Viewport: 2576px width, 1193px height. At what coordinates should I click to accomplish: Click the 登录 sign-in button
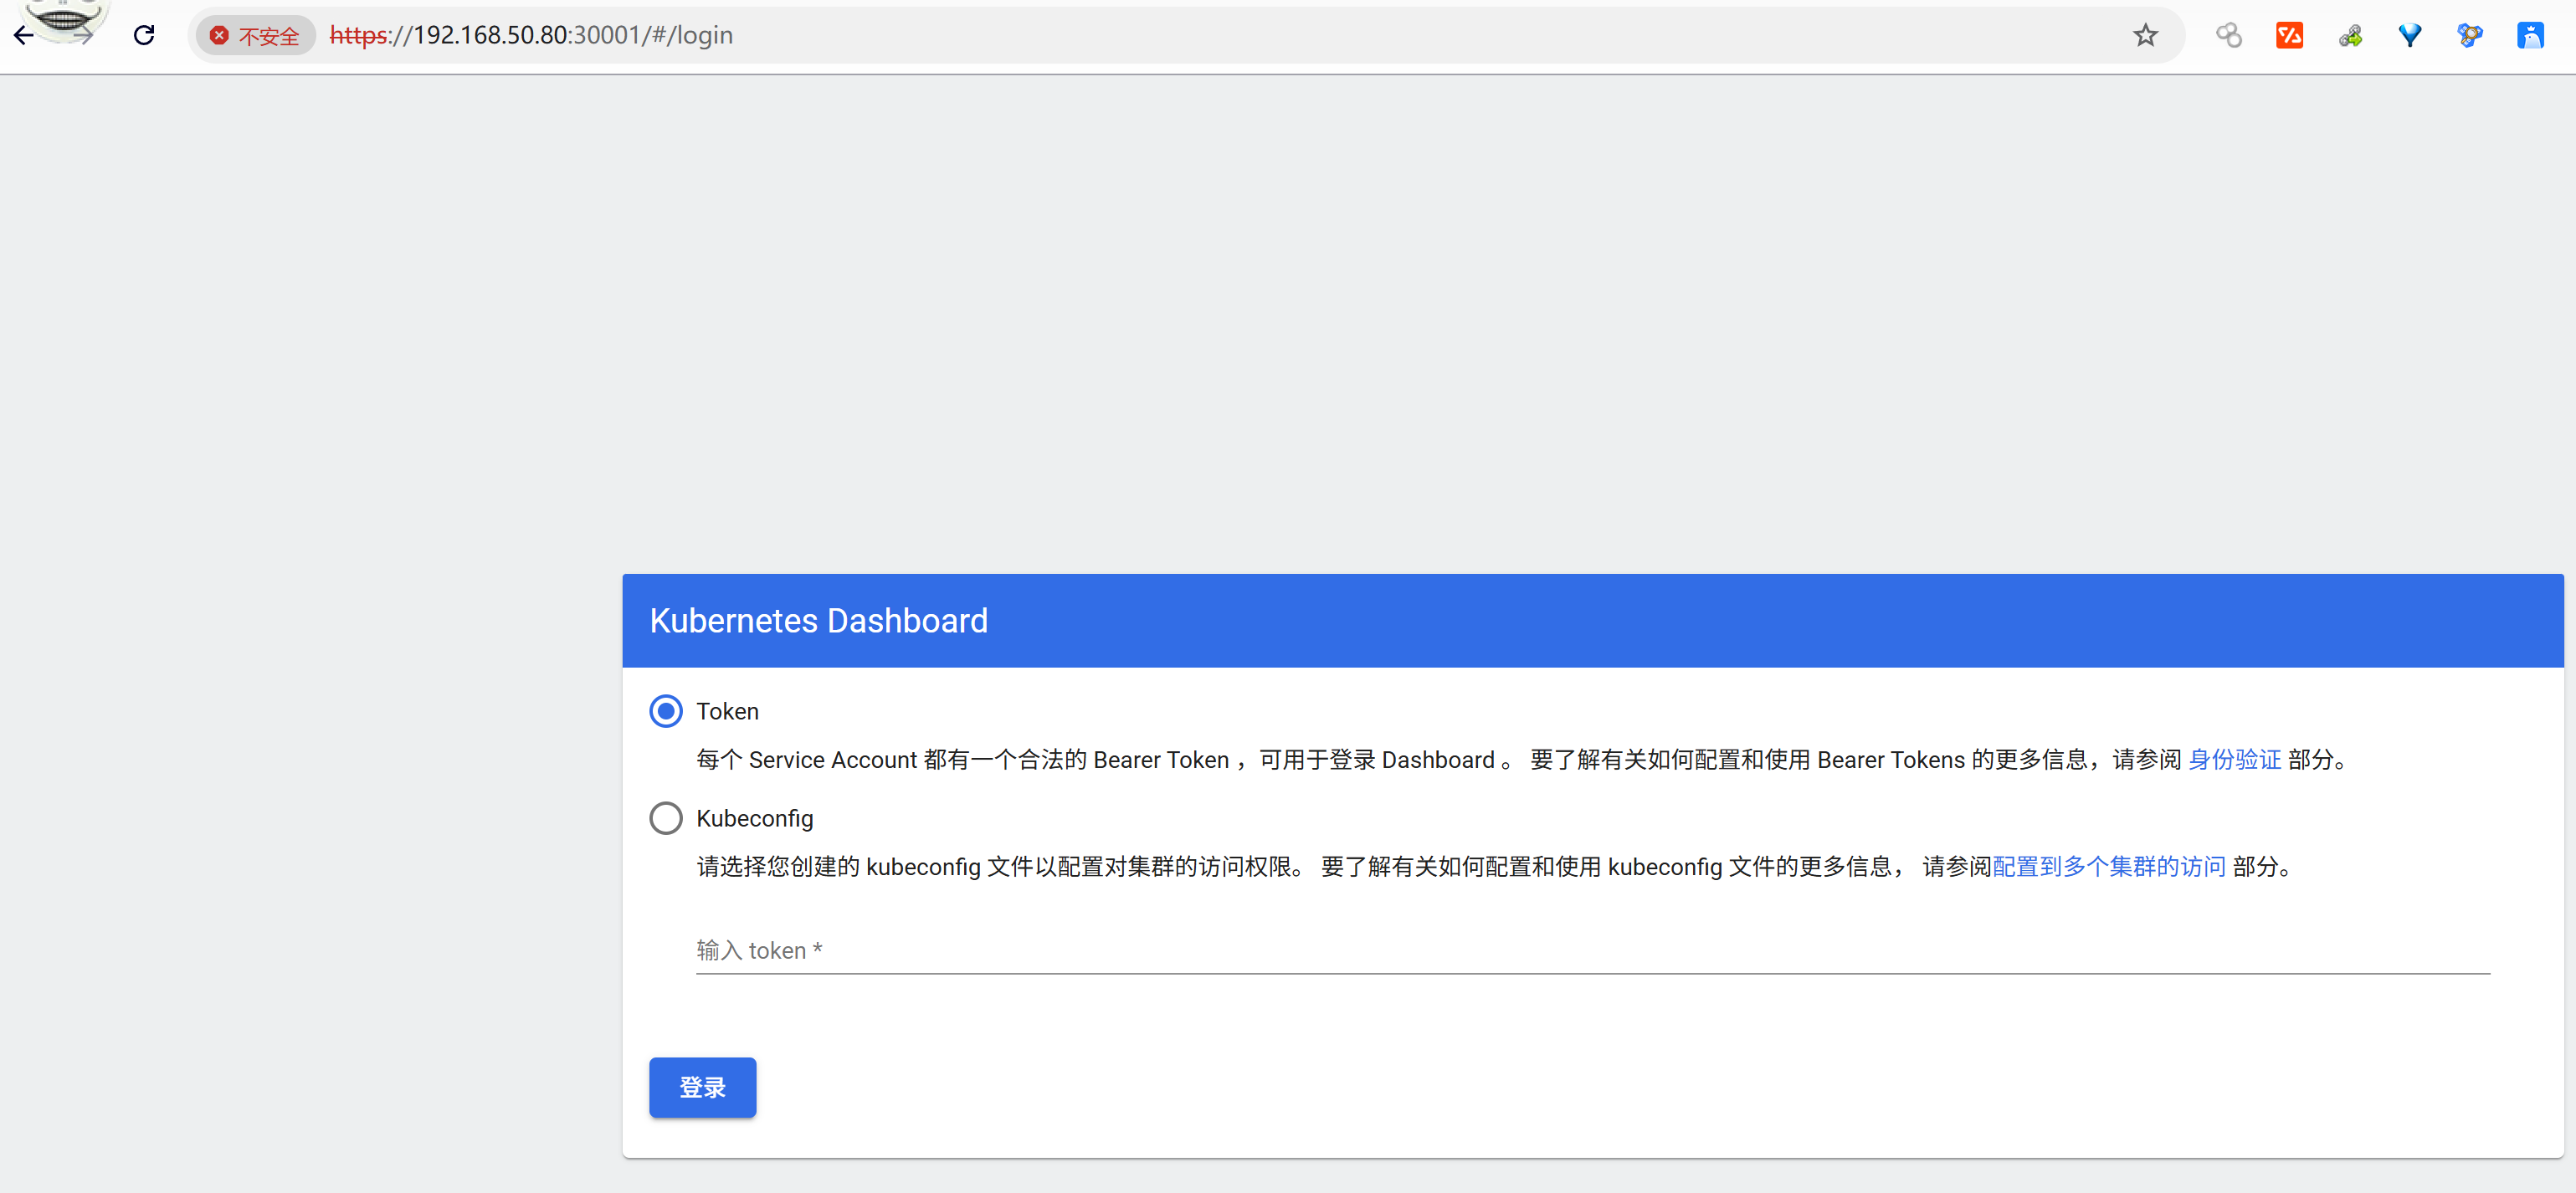tap(702, 1087)
